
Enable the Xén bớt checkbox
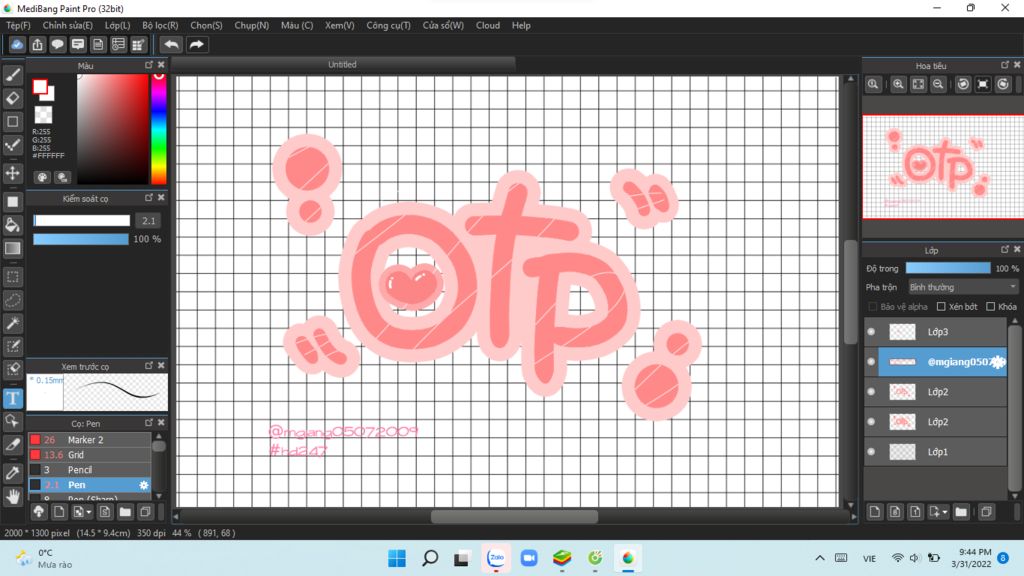[x=941, y=306]
